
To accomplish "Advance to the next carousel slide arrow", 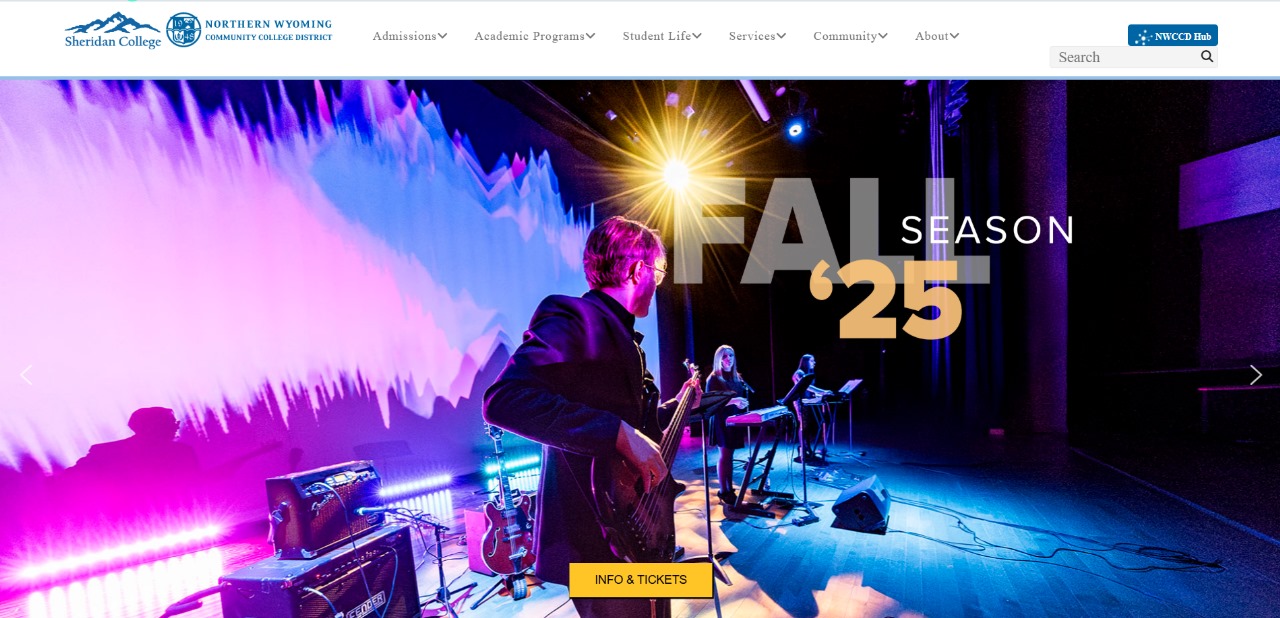I will pyautogui.click(x=1255, y=375).
